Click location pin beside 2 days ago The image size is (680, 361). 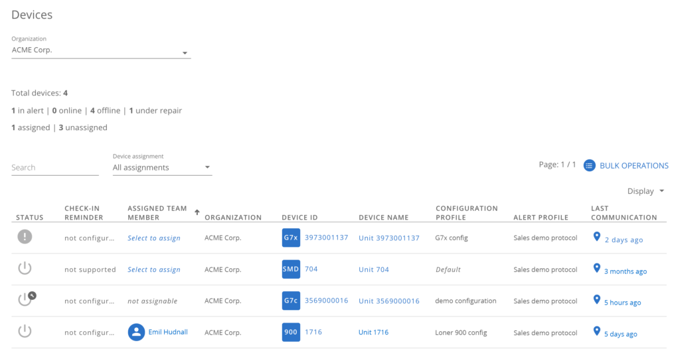coord(597,236)
